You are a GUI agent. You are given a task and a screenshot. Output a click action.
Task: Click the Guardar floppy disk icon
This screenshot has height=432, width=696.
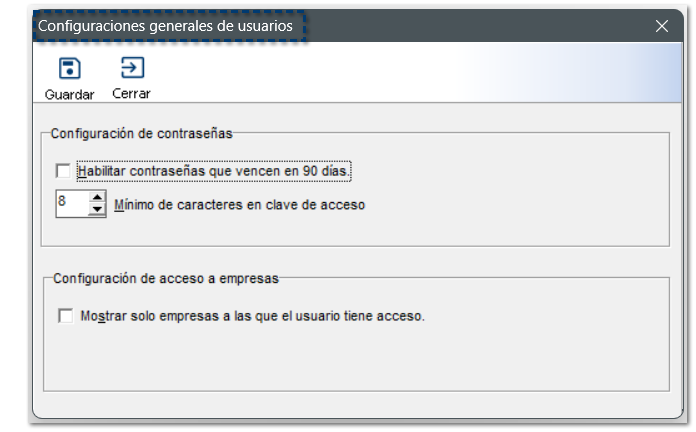click(69, 69)
